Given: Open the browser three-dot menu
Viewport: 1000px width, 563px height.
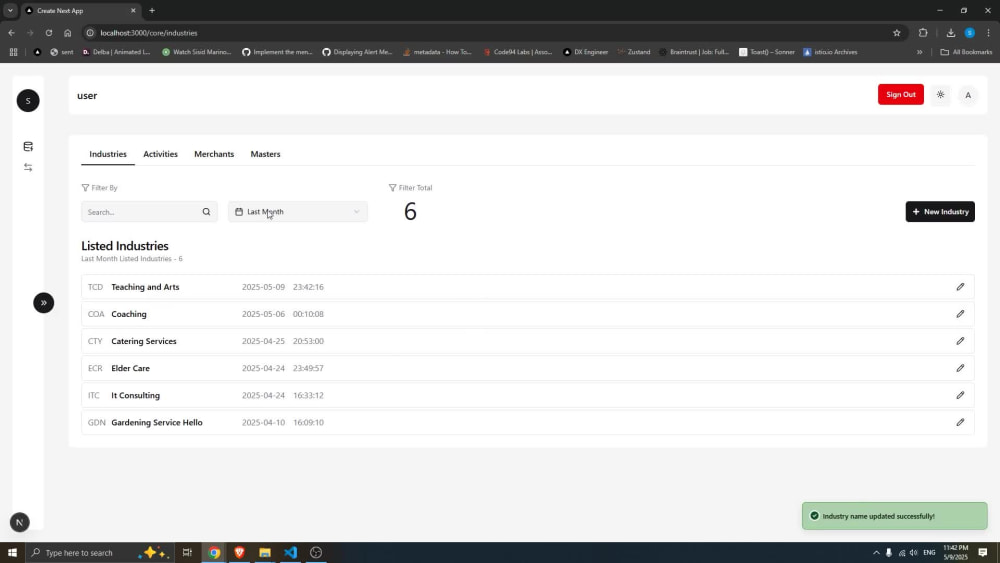Looking at the screenshot, I should (x=988, y=33).
